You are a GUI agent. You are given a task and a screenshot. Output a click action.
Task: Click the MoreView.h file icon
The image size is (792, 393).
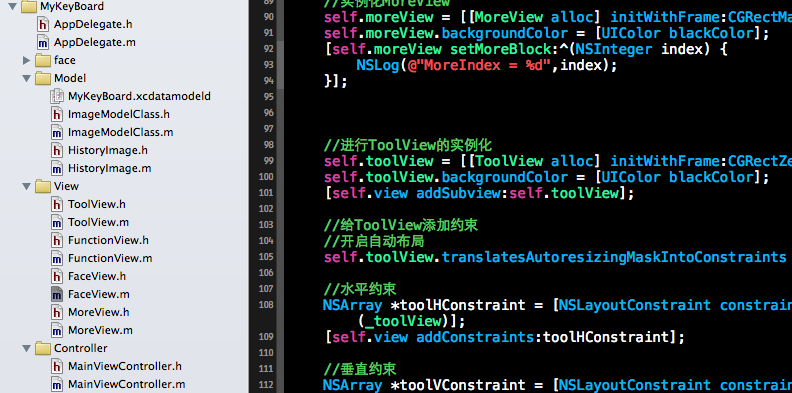(x=57, y=313)
